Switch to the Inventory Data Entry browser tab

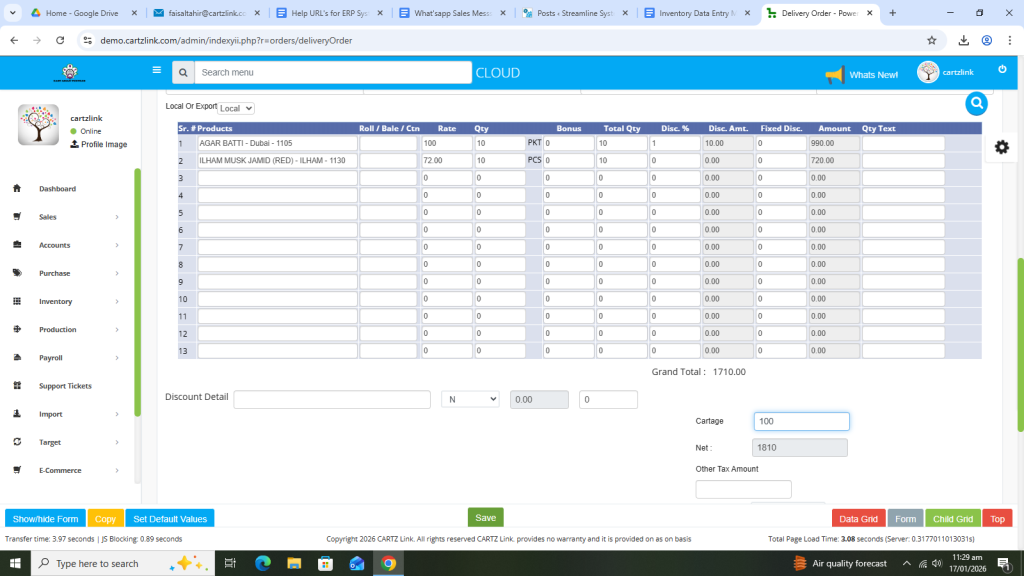tap(696, 13)
